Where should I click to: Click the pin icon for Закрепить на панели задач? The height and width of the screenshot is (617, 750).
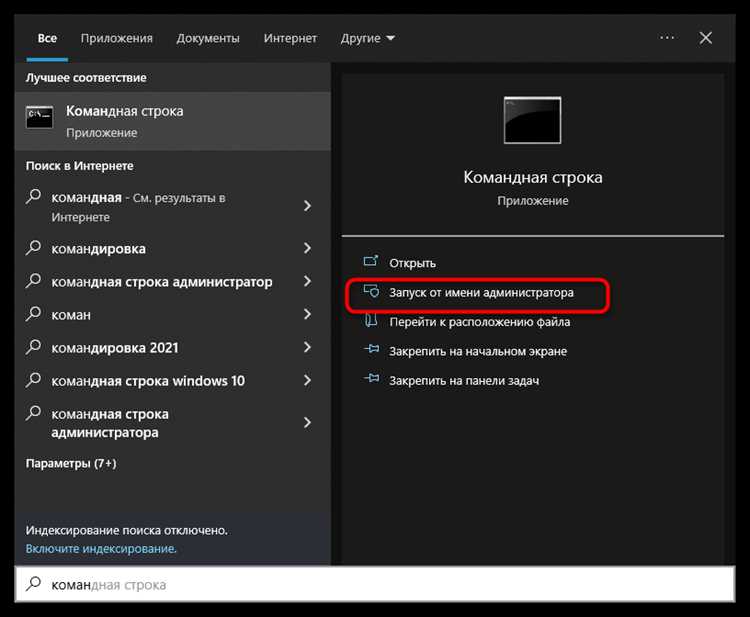click(x=371, y=379)
